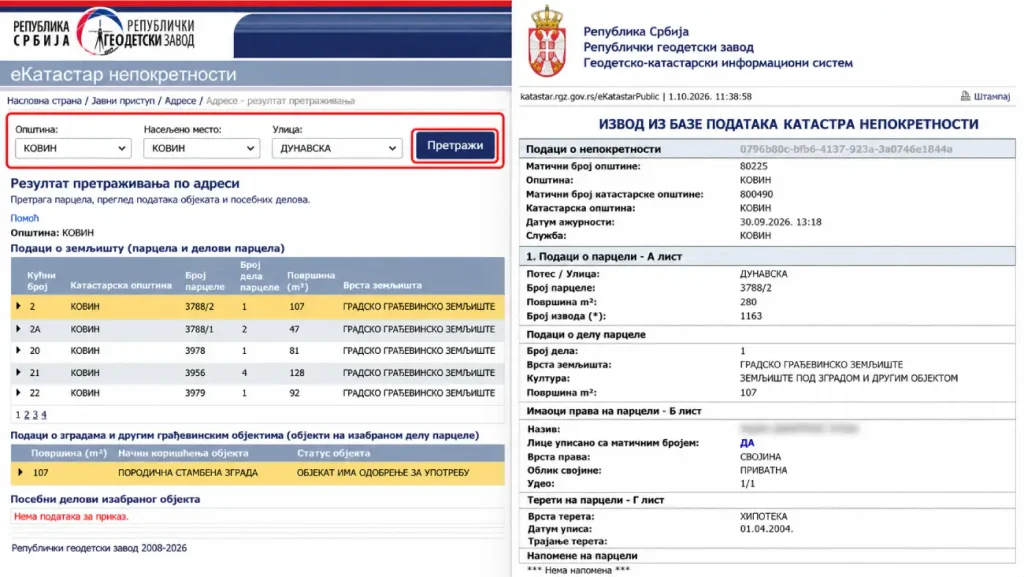Click the ХИПОТЕКА encumbrance value
Image resolution: width=1024 pixels, height=577 pixels.
point(763,516)
